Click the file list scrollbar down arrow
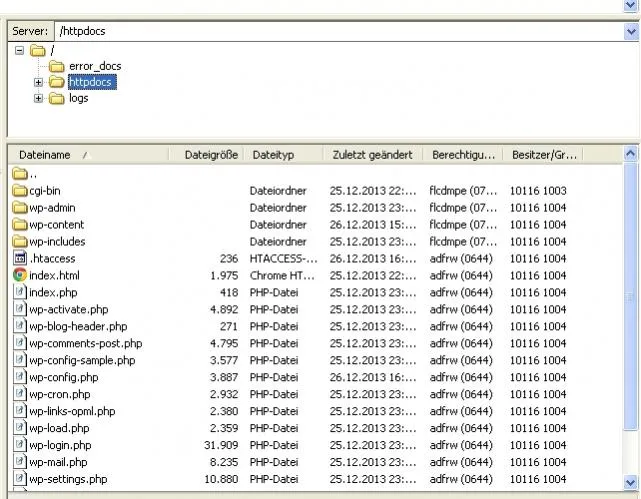The width and height of the screenshot is (641, 499). [630, 482]
